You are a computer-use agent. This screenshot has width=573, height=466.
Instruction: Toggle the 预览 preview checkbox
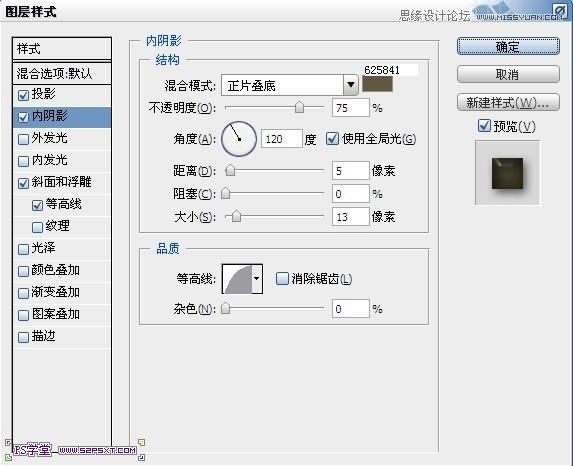pos(484,126)
